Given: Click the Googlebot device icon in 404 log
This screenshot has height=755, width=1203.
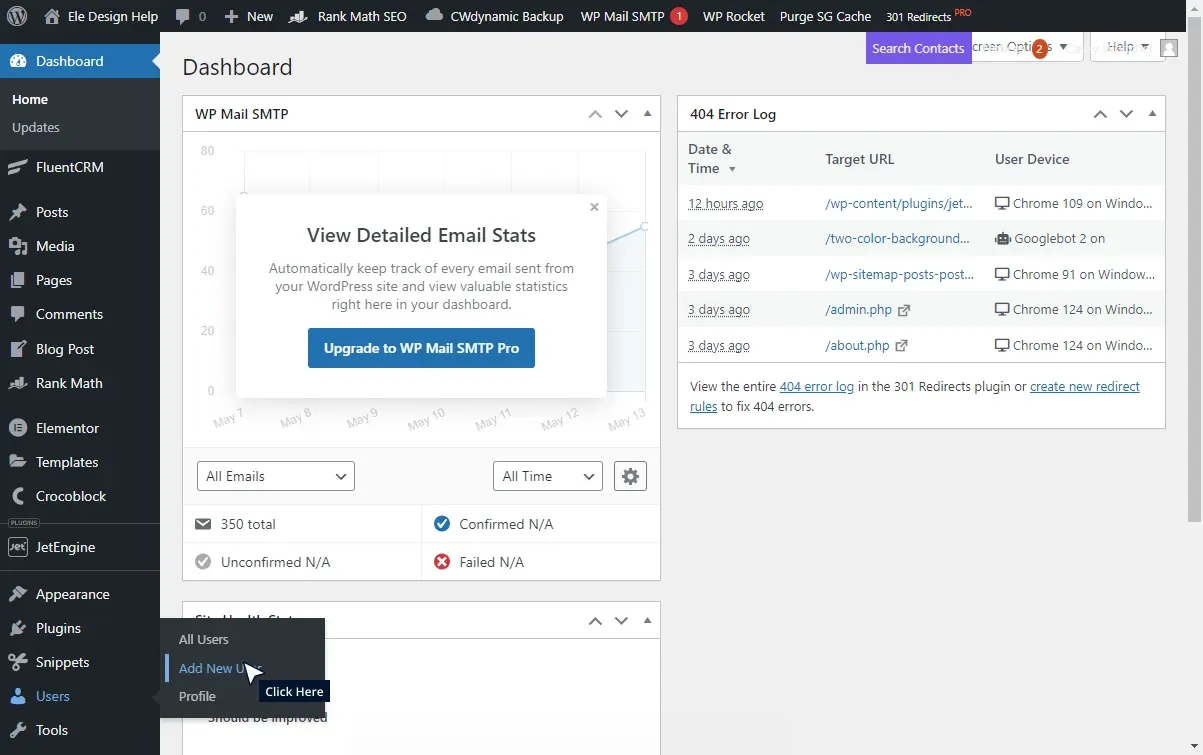Looking at the screenshot, I should pyautogui.click(x=1003, y=239).
